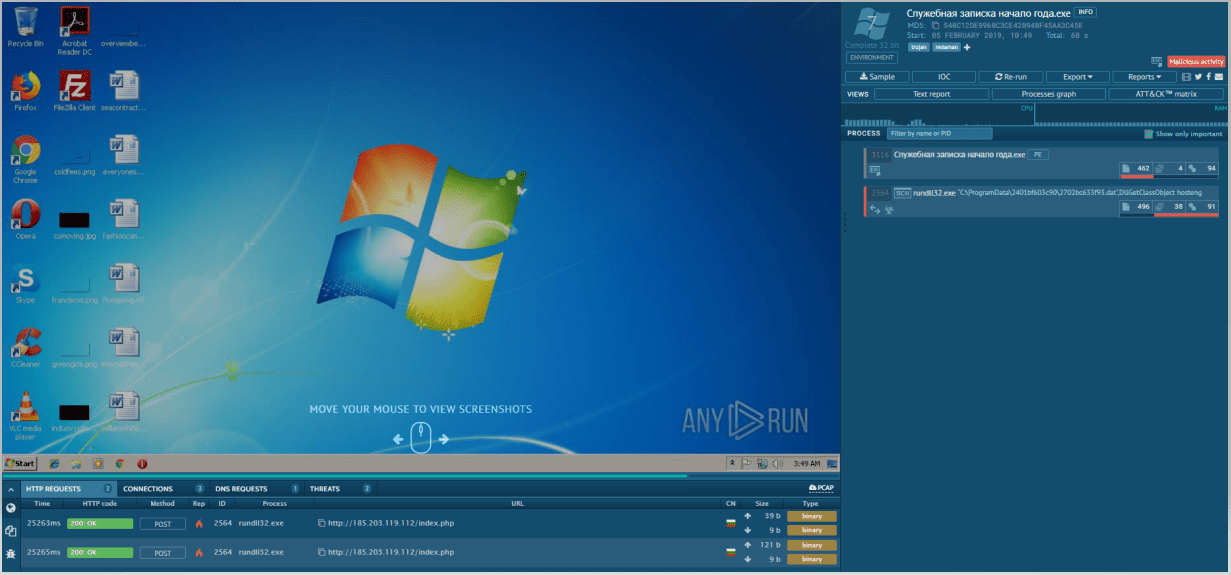Viewport: 1231px width, 575px height.
Task: Expand the Export dropdown
Action: (1077, 77)
